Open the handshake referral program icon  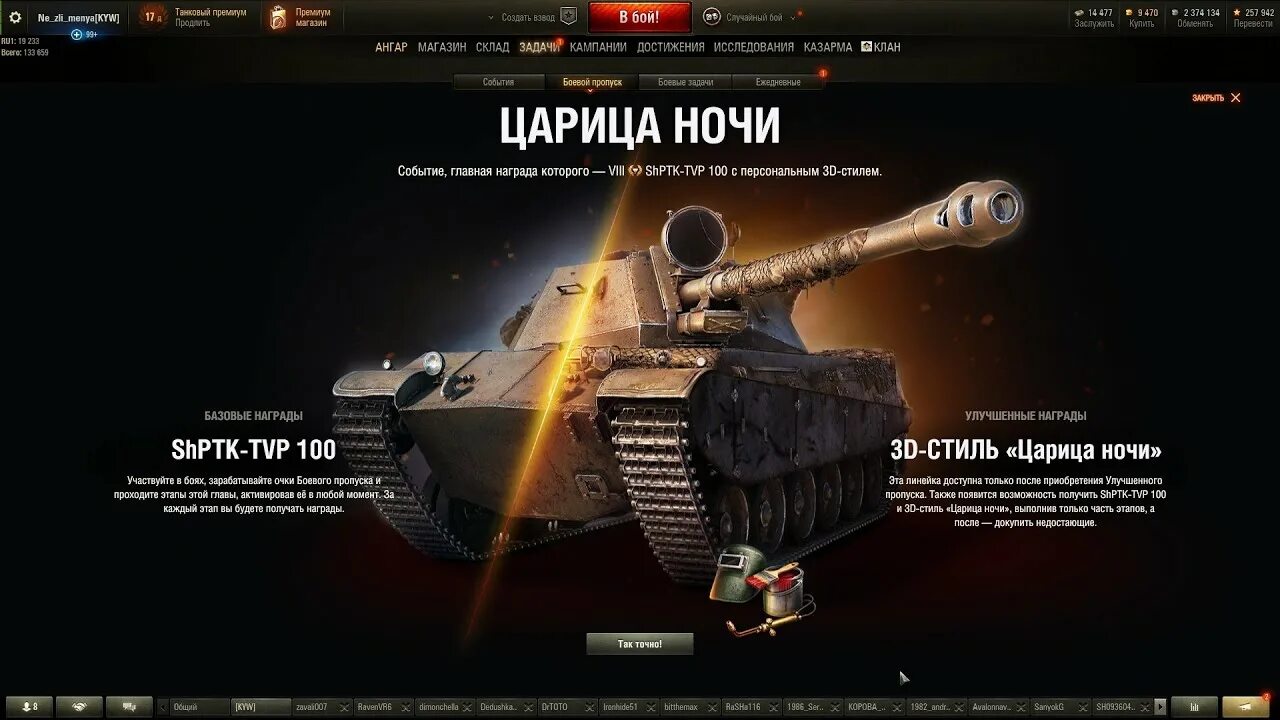pos(79,706)
